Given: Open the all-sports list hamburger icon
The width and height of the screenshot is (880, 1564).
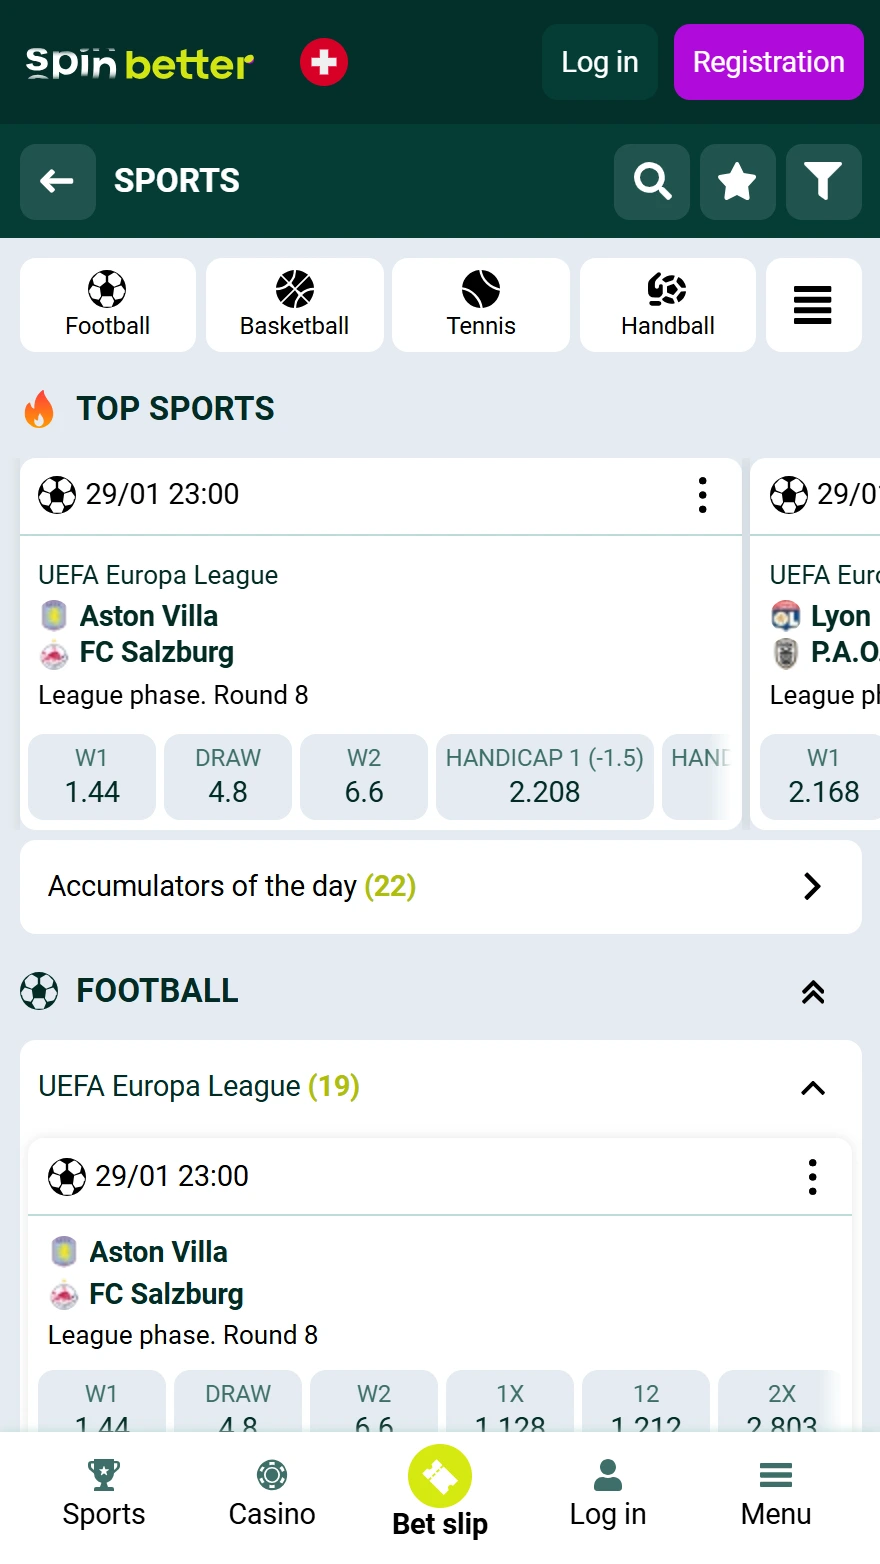Looking at the screenshot, I should pyautogui.click(x=813, y=305).
